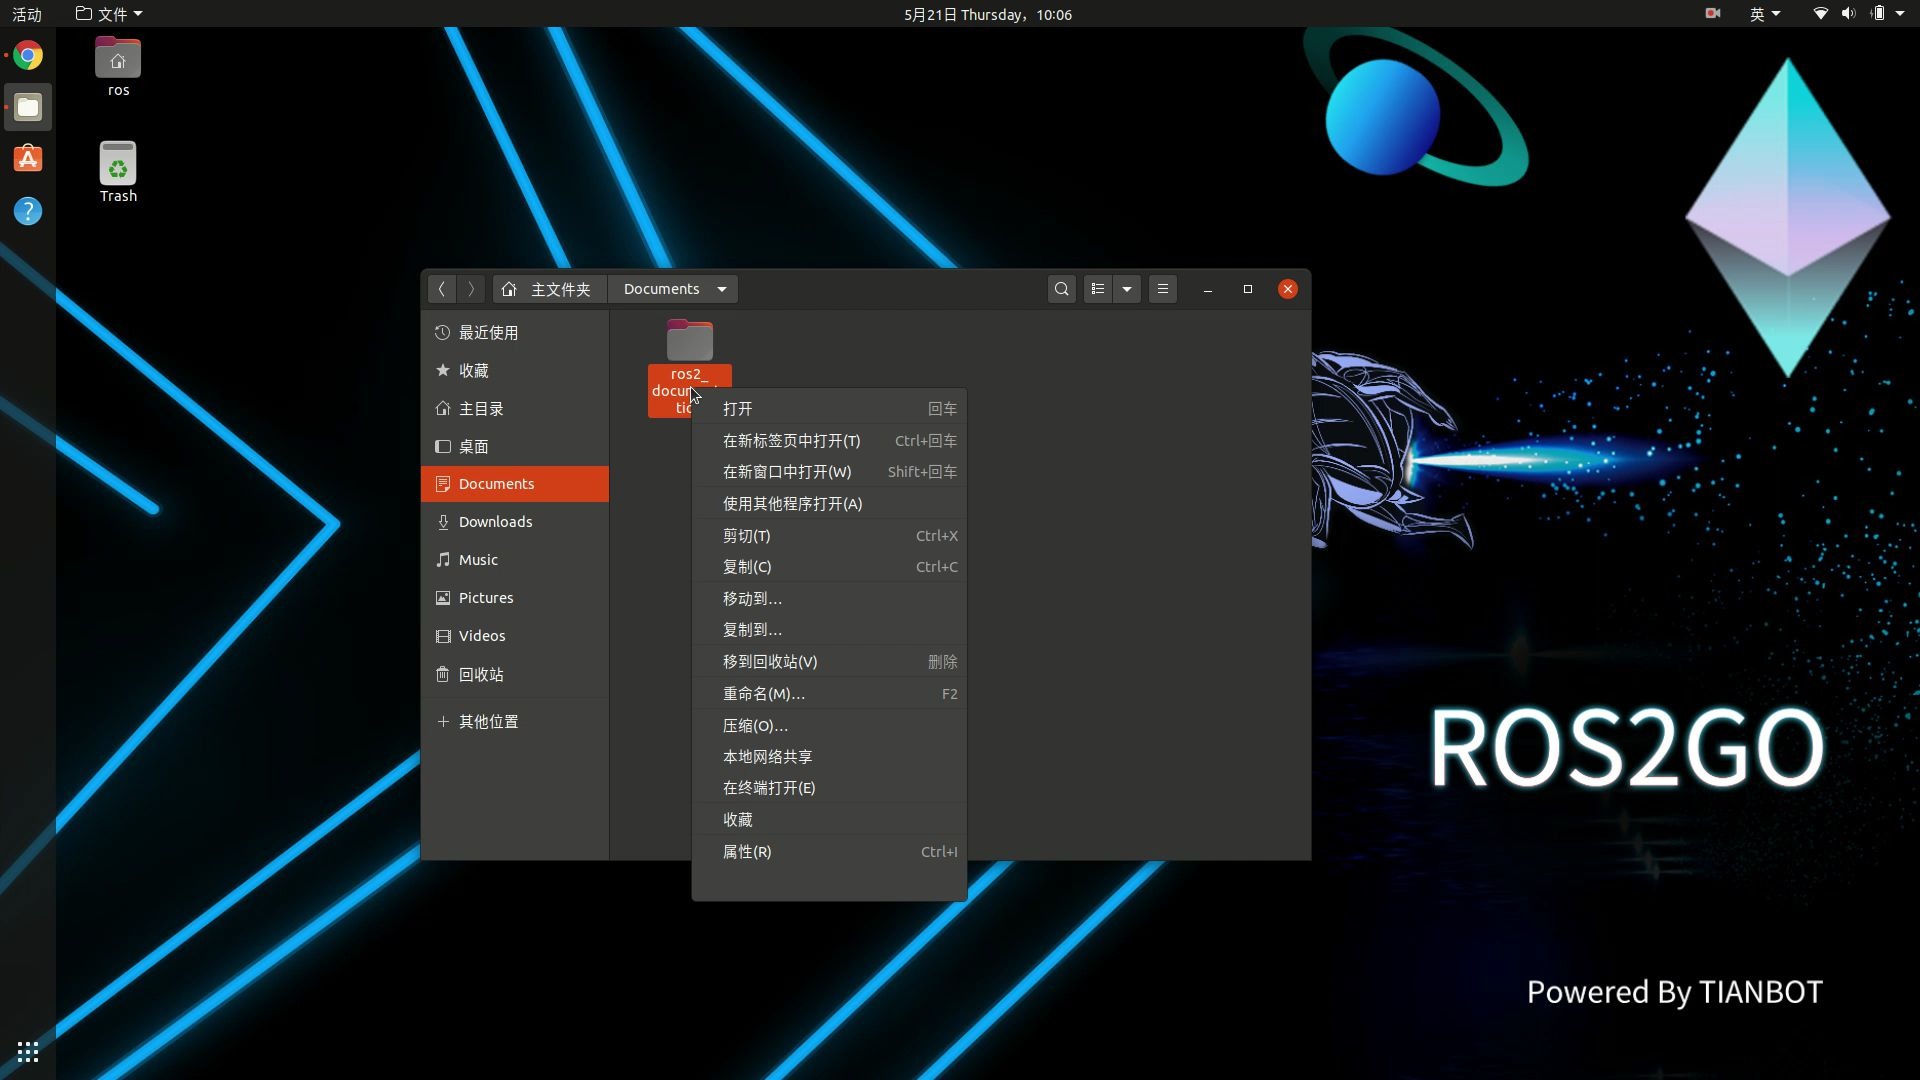Open the Help icon in dock
The width and height of the screenshot is (1920, 1080).
(x=28, y=211)
